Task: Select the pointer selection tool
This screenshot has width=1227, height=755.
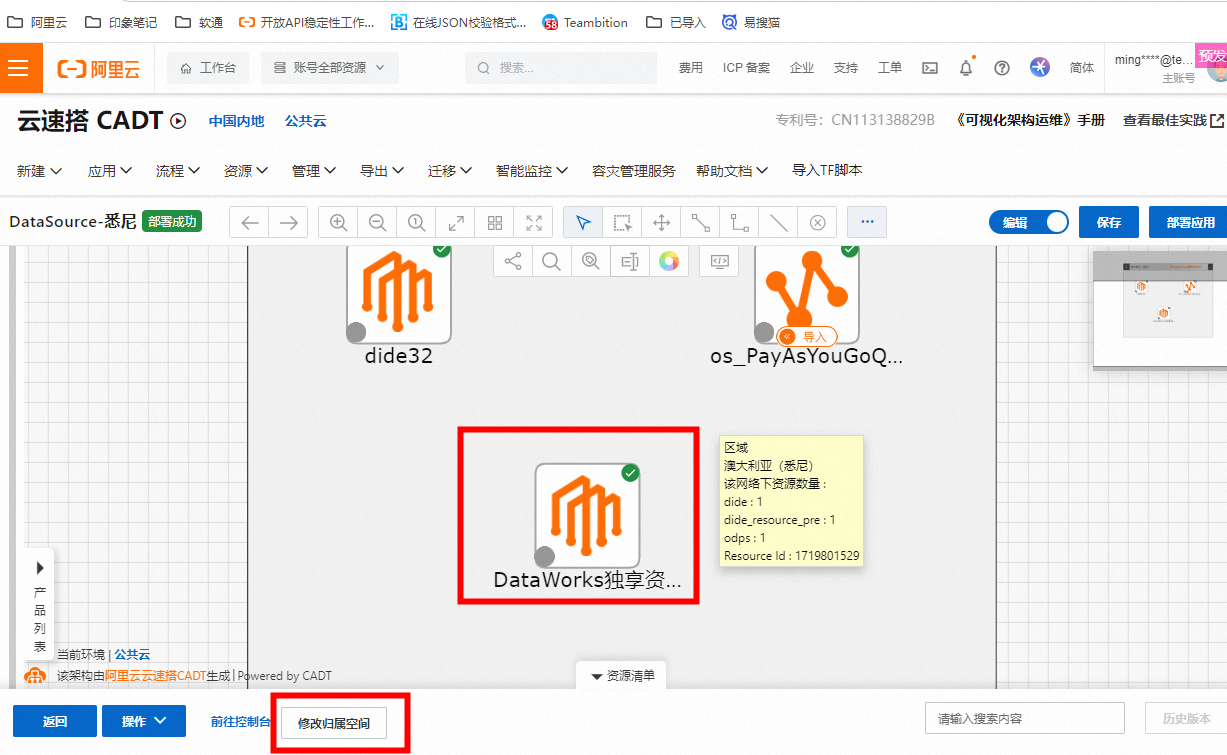Action: tap(583, 222)
